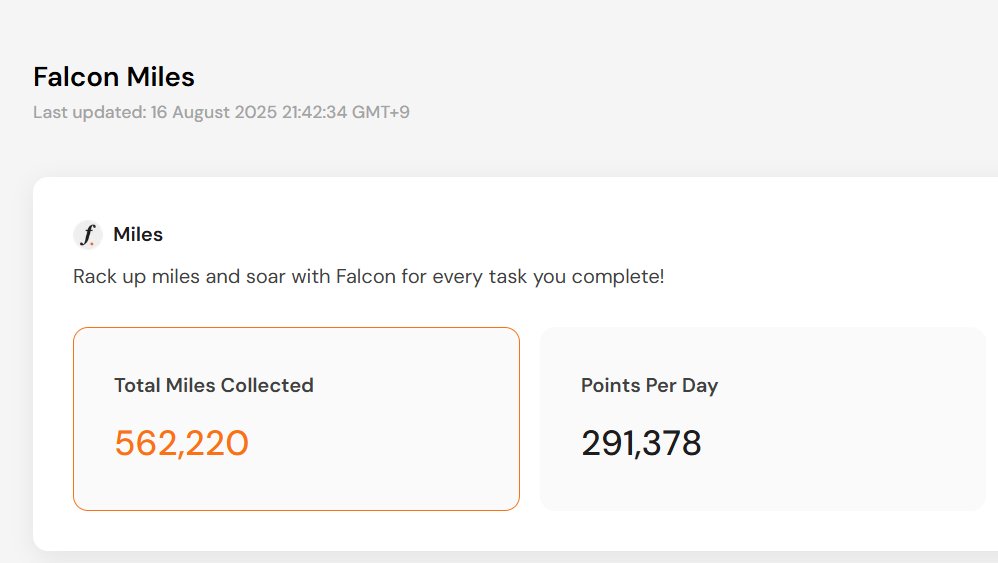Click the orange 562,220 miles value
The image size is (998, 563).
coord(181,443)
